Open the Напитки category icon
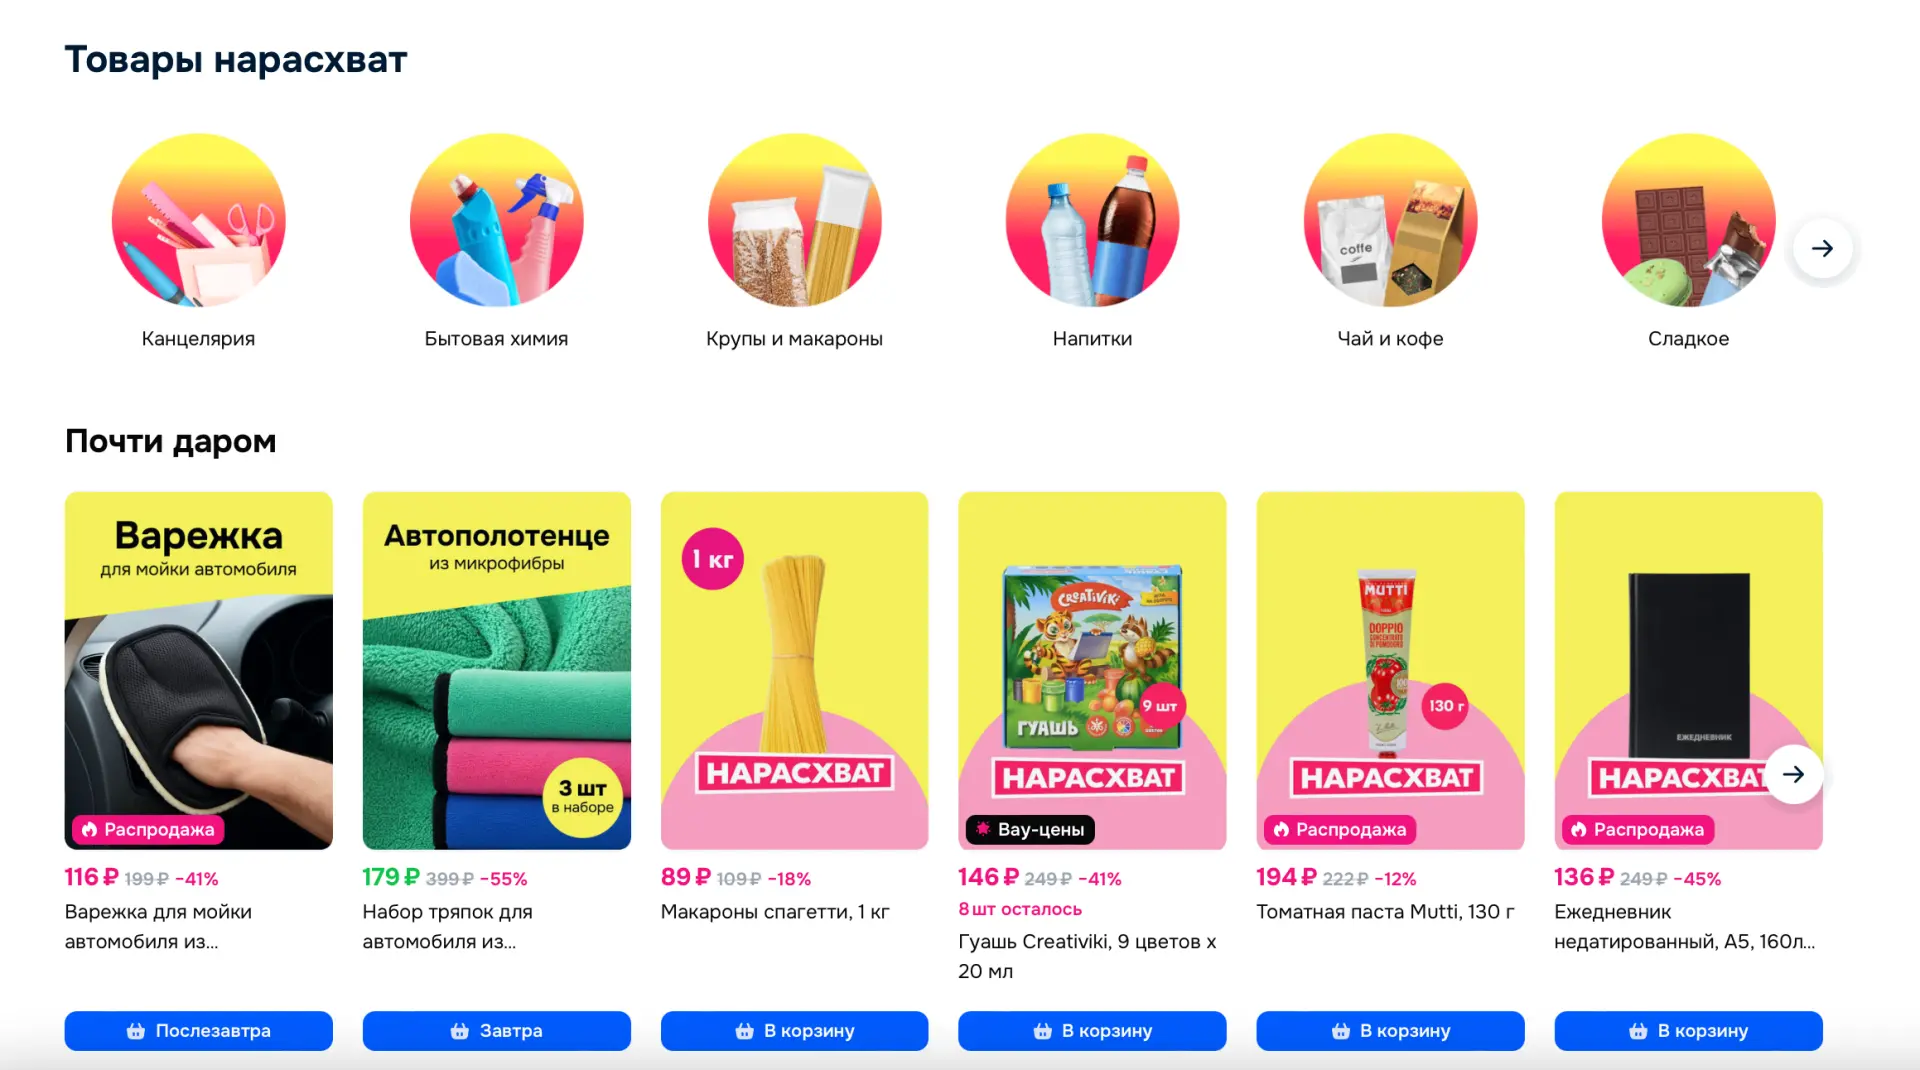This screenshot has height=1070, width=1920. tap(1092, 220)
